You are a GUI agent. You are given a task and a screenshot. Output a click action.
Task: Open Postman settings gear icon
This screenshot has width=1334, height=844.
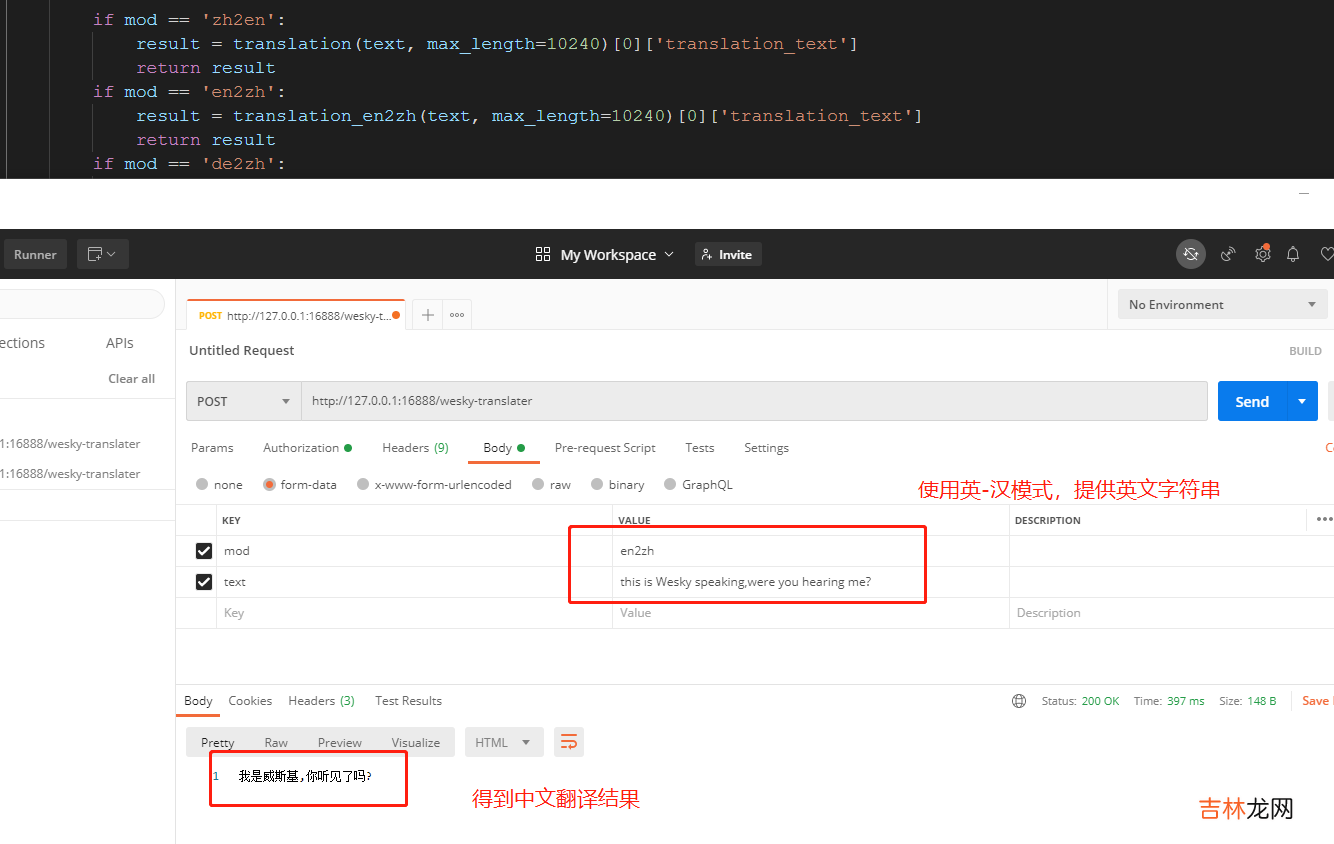tap(1262, 255)
